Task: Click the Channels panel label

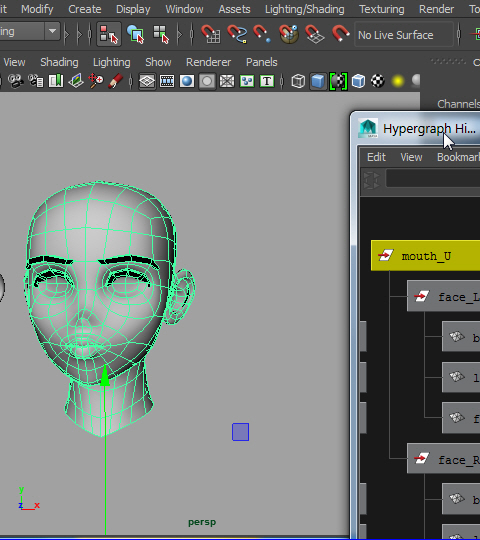Action: tap(459, 104)
